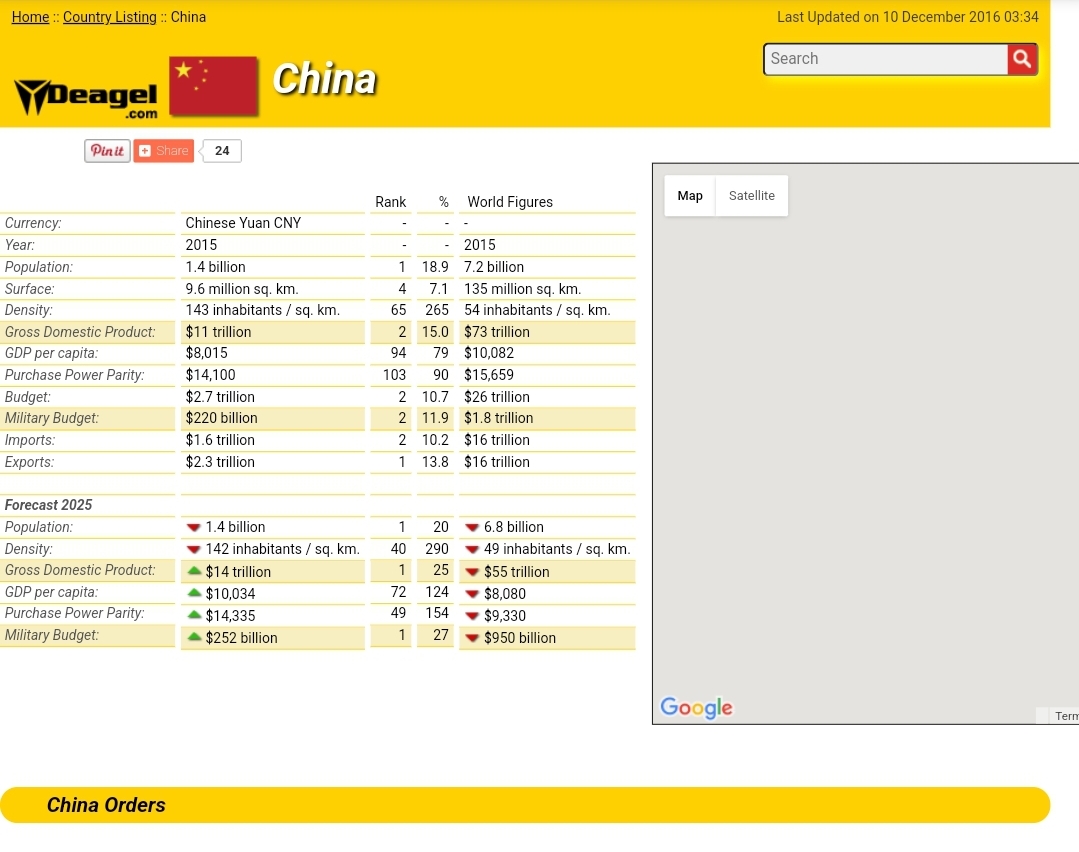
Task: Click the red down arrow beside $8,080
Action: [x=472, y=594]
